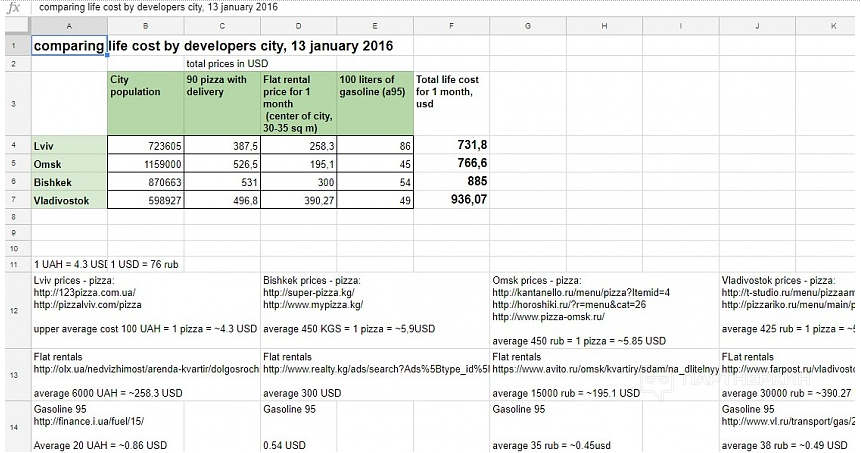This screenshot has height=453, width=861.
Task: Select column A header
Action: point(69,26)
